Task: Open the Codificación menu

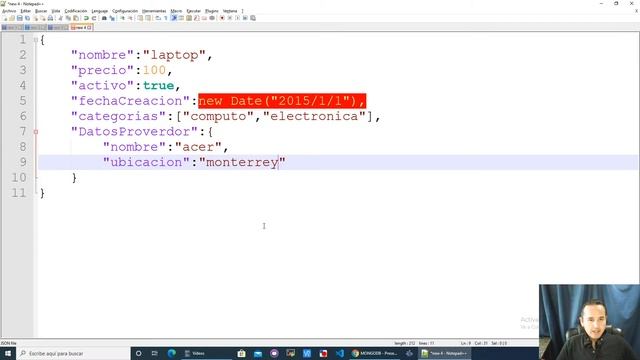Action: pyautogui.click(x=76, y=11)
